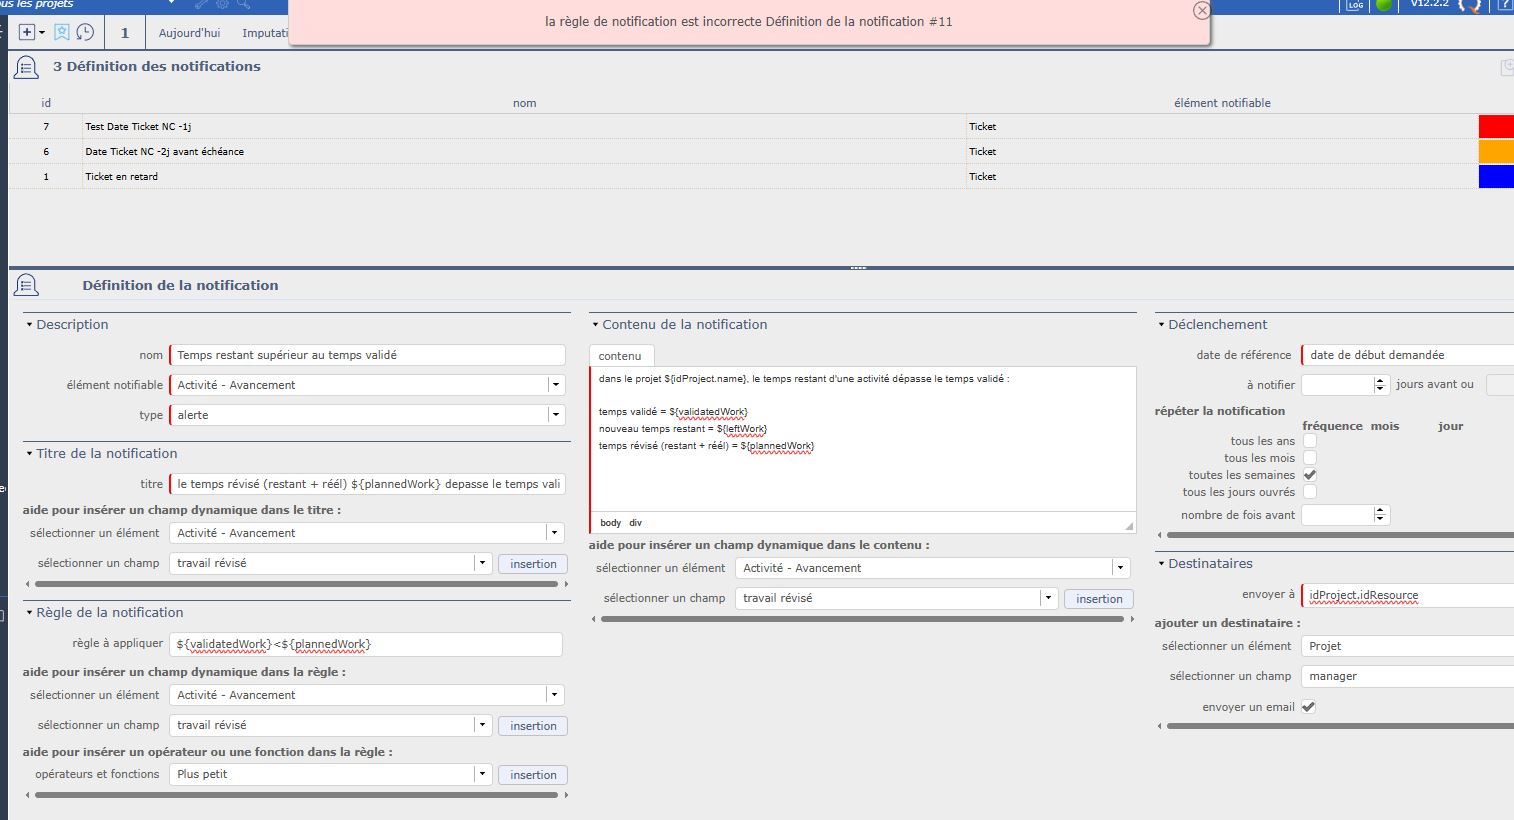Open the 'type' dropdown showing alerte
This screenshot has width=1514, height=820.
click(x=555, y=415)
